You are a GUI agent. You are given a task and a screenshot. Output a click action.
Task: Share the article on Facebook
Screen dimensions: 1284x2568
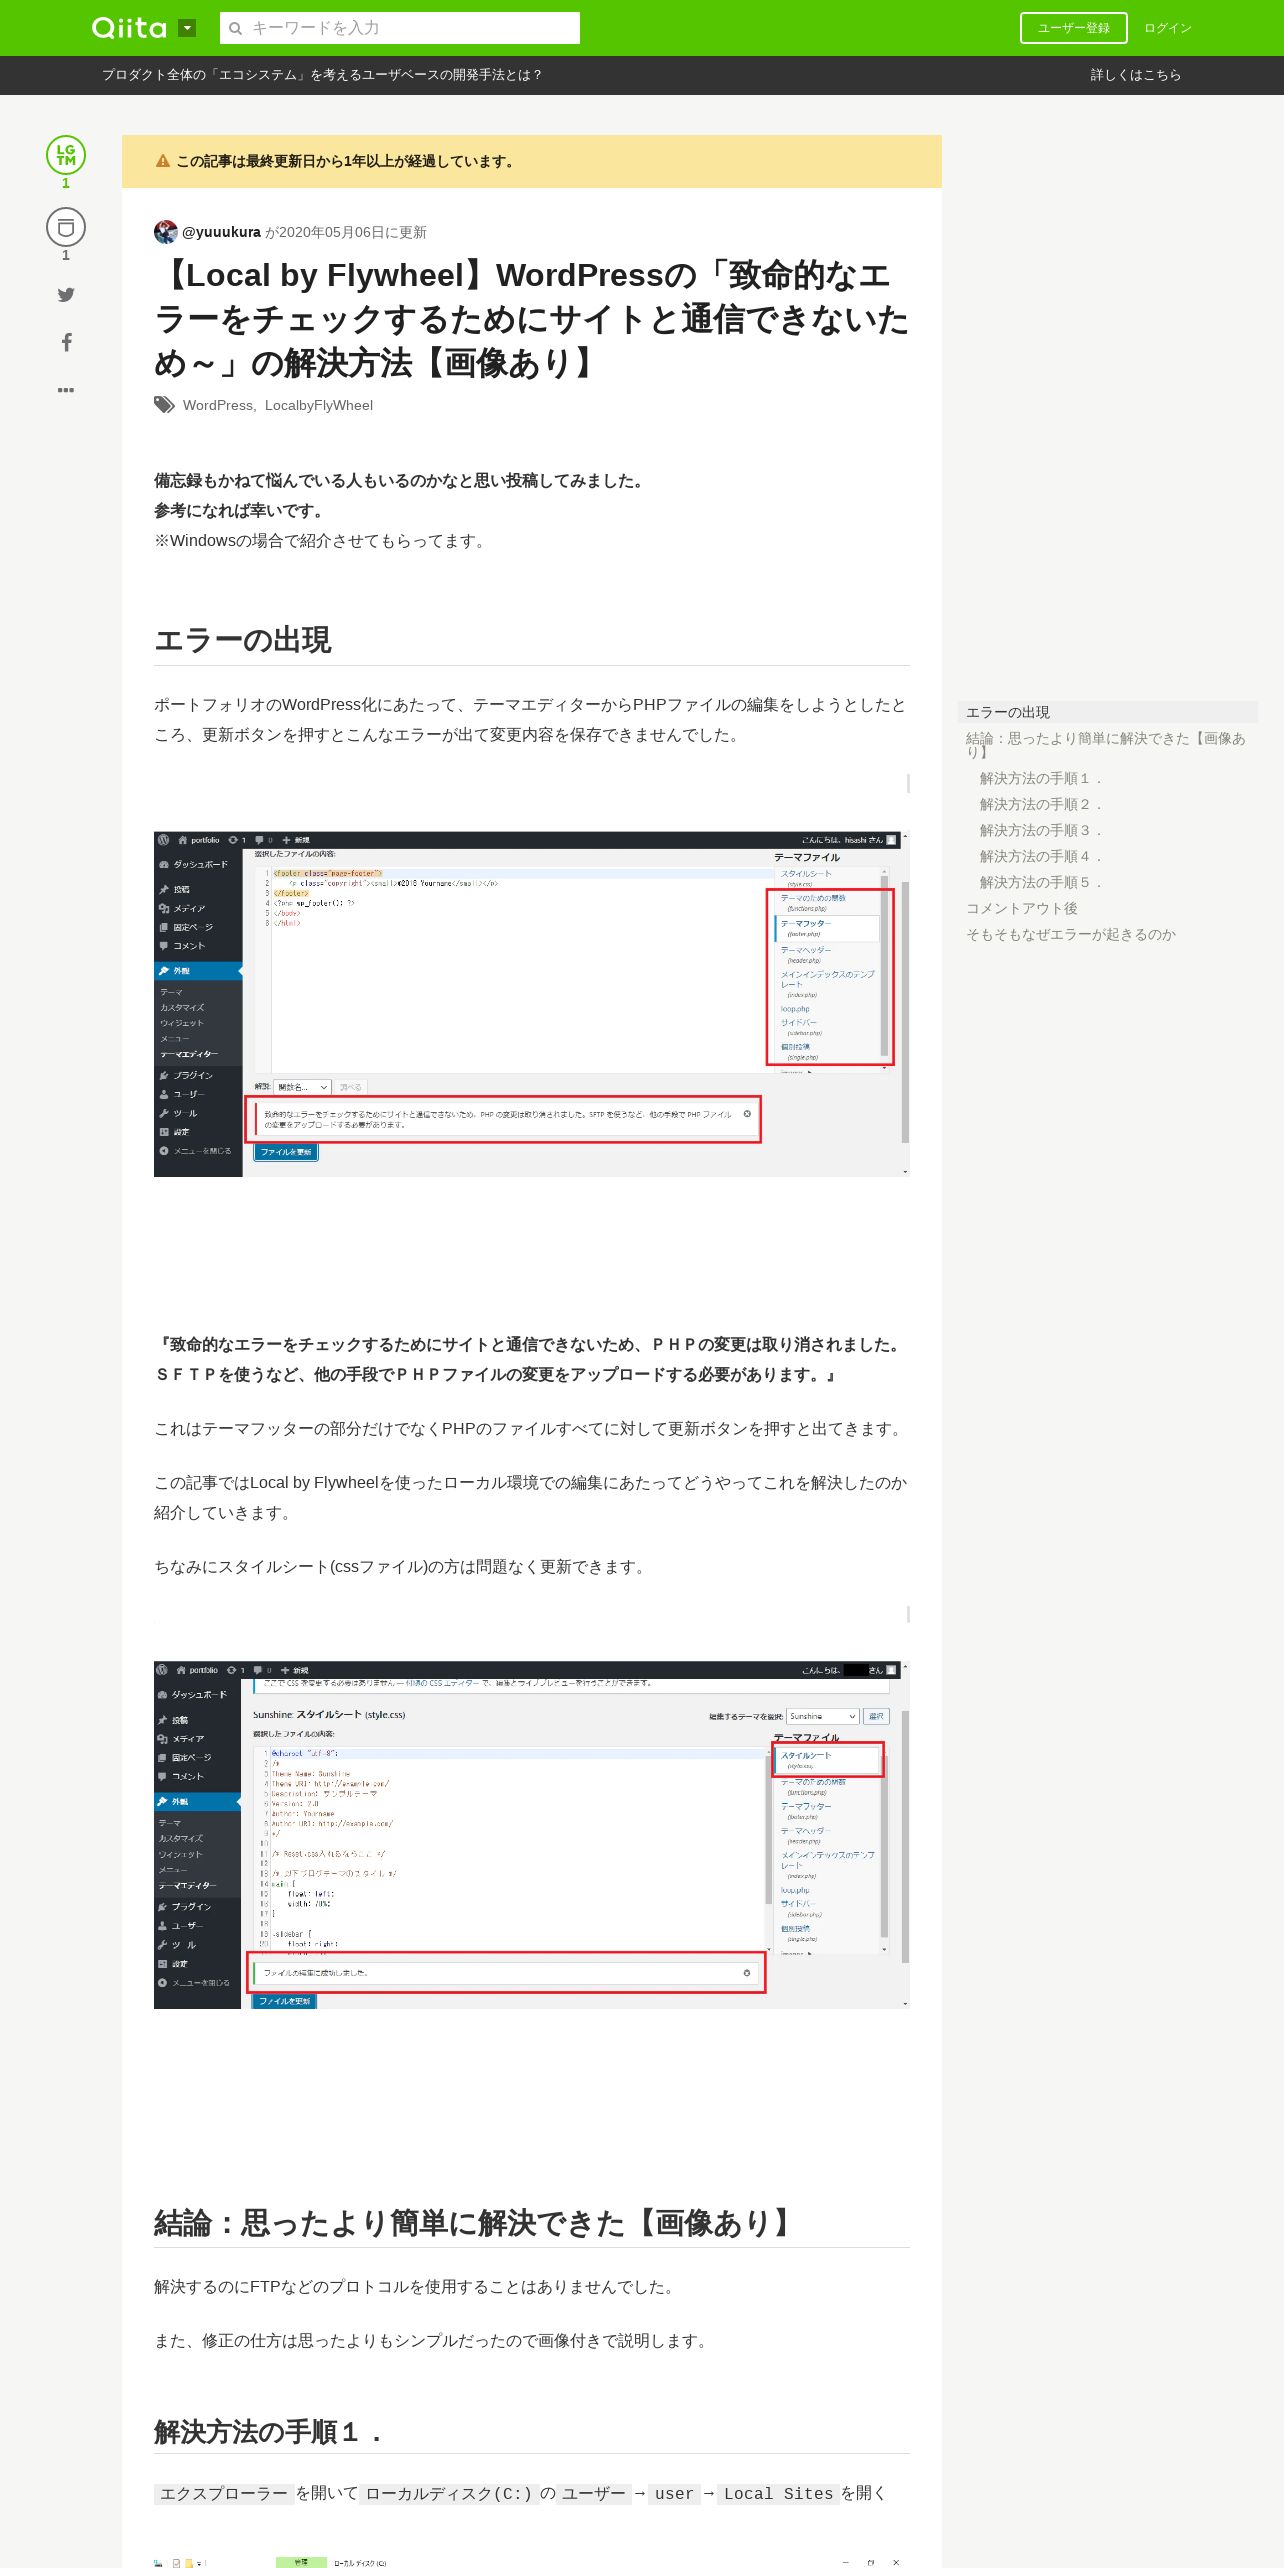[66, 343]
